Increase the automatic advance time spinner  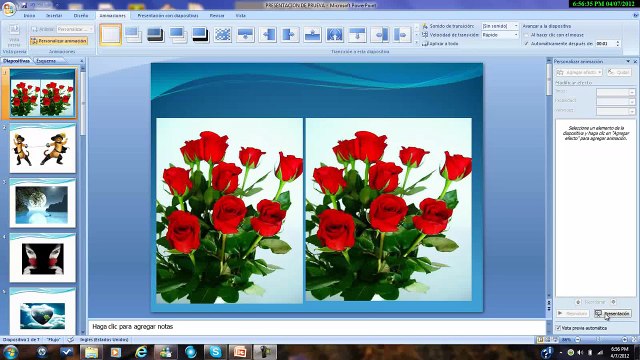point(618,42)
